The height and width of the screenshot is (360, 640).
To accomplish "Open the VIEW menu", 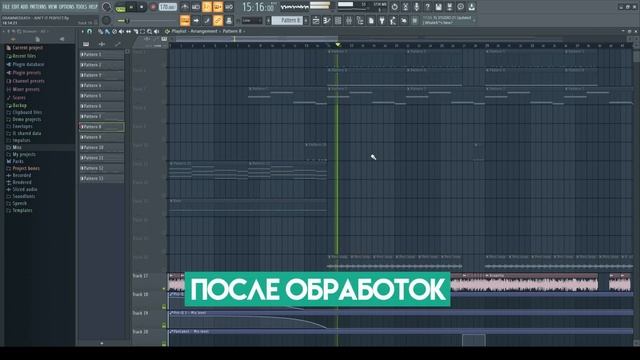I will tap(53, 7).
